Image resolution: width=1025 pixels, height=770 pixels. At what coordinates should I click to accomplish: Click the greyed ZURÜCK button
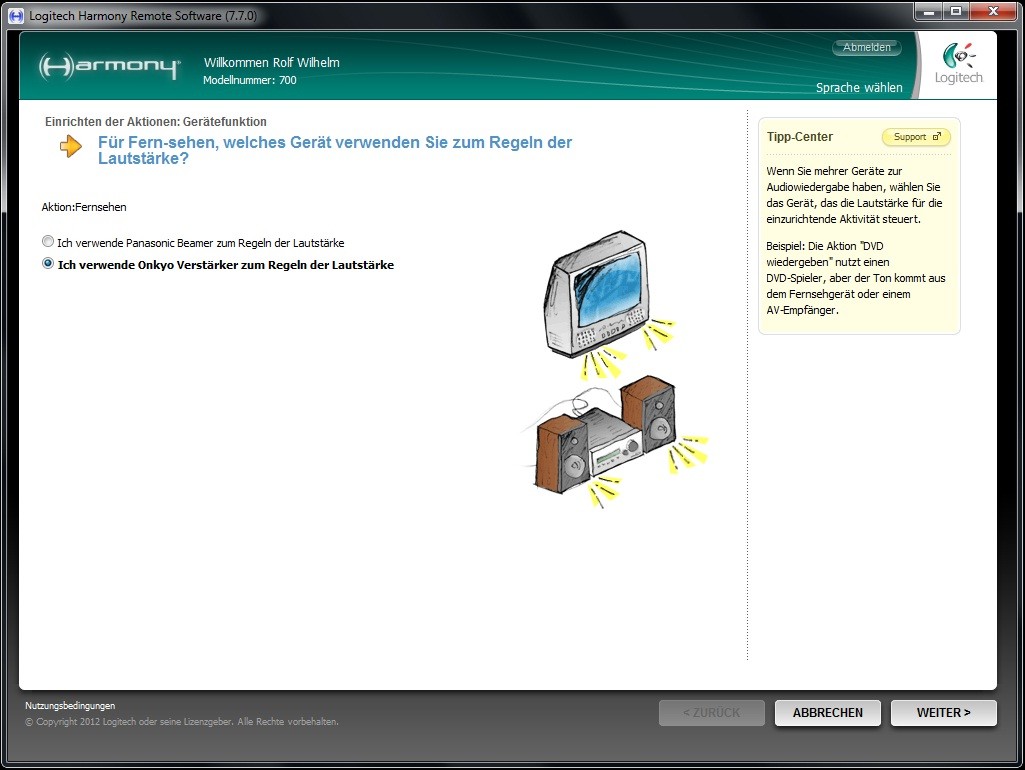[712, 712]
